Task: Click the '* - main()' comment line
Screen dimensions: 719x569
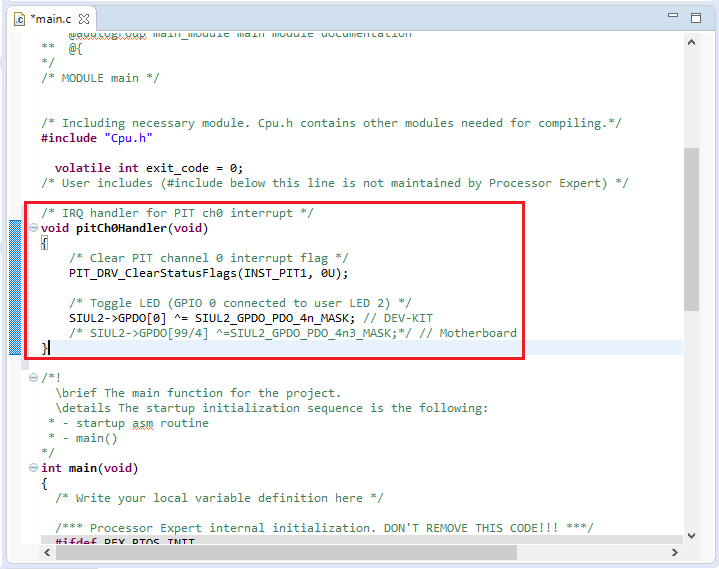Action: tap(83, 438)
